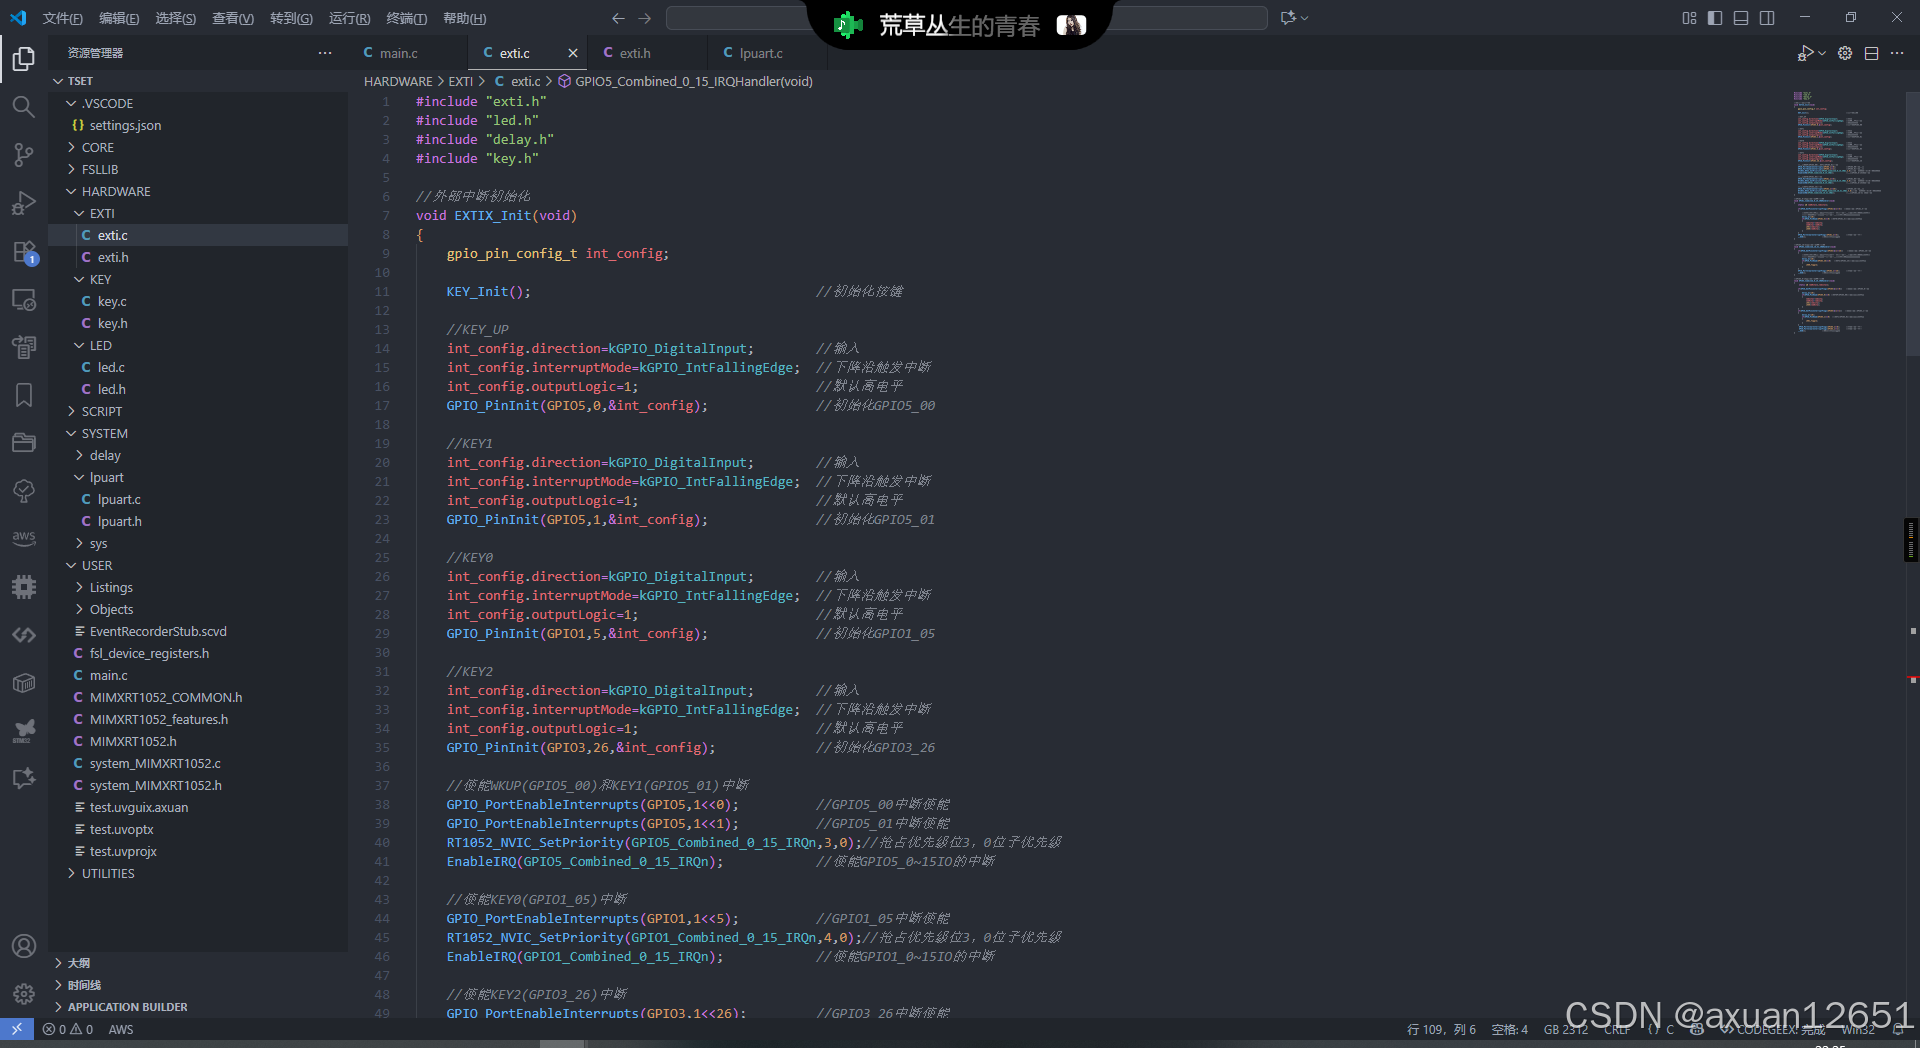Open Source Control view icon
Viewport: 1920px width, 1048px height.
(x=24, y=155)
